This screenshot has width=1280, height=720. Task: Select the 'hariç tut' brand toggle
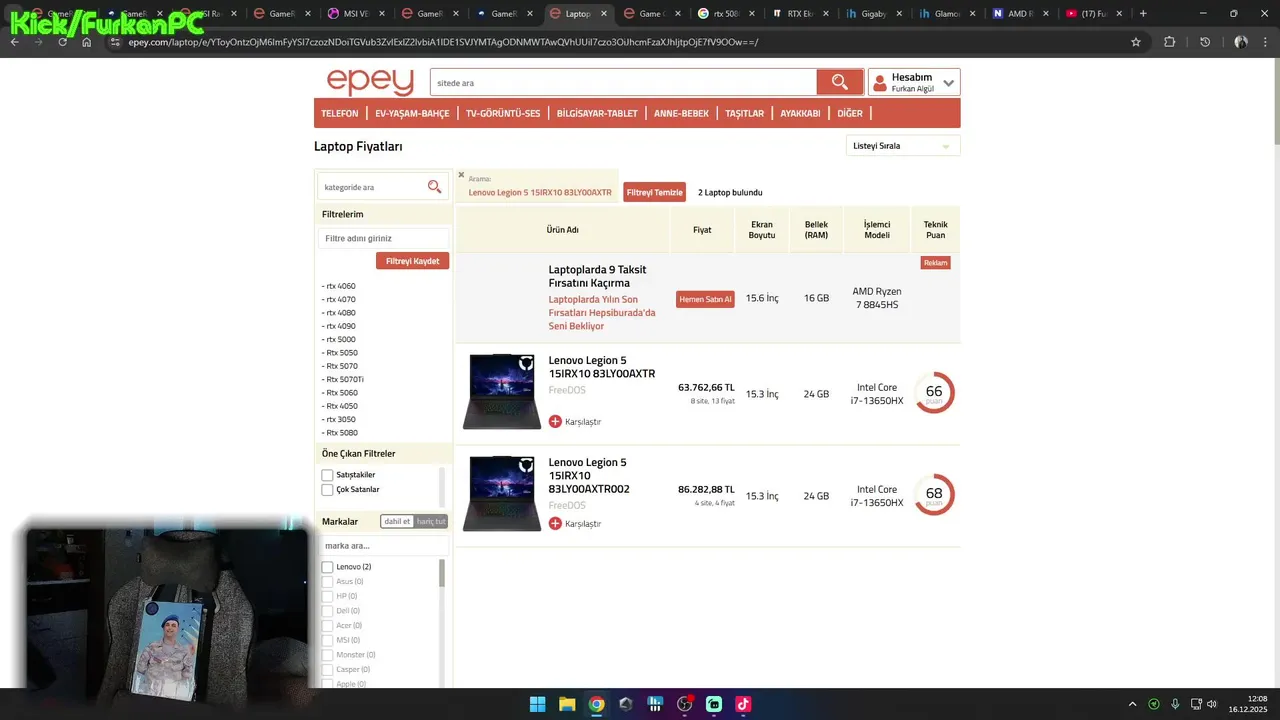(431, 521)
